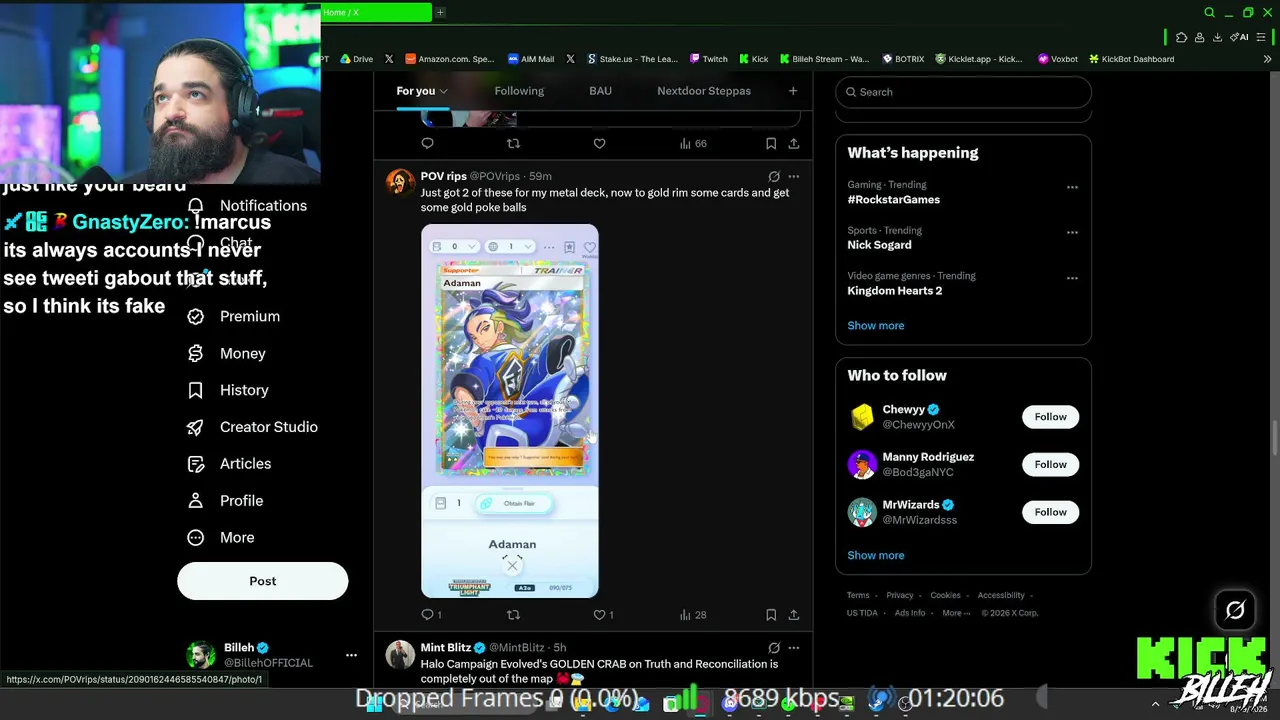Screen dimensions: 1280x720
Task: Share the POV rips tweet
Action: [793, 615]
